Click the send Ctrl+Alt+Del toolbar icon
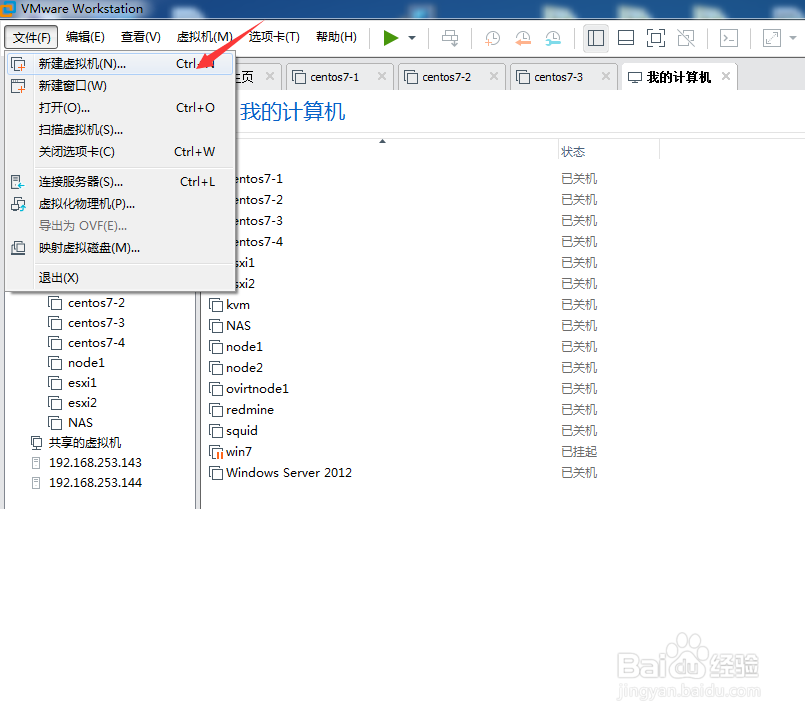The width and height of the screenshot is (805, 719). pyautogui.click(x=450, y=38)
